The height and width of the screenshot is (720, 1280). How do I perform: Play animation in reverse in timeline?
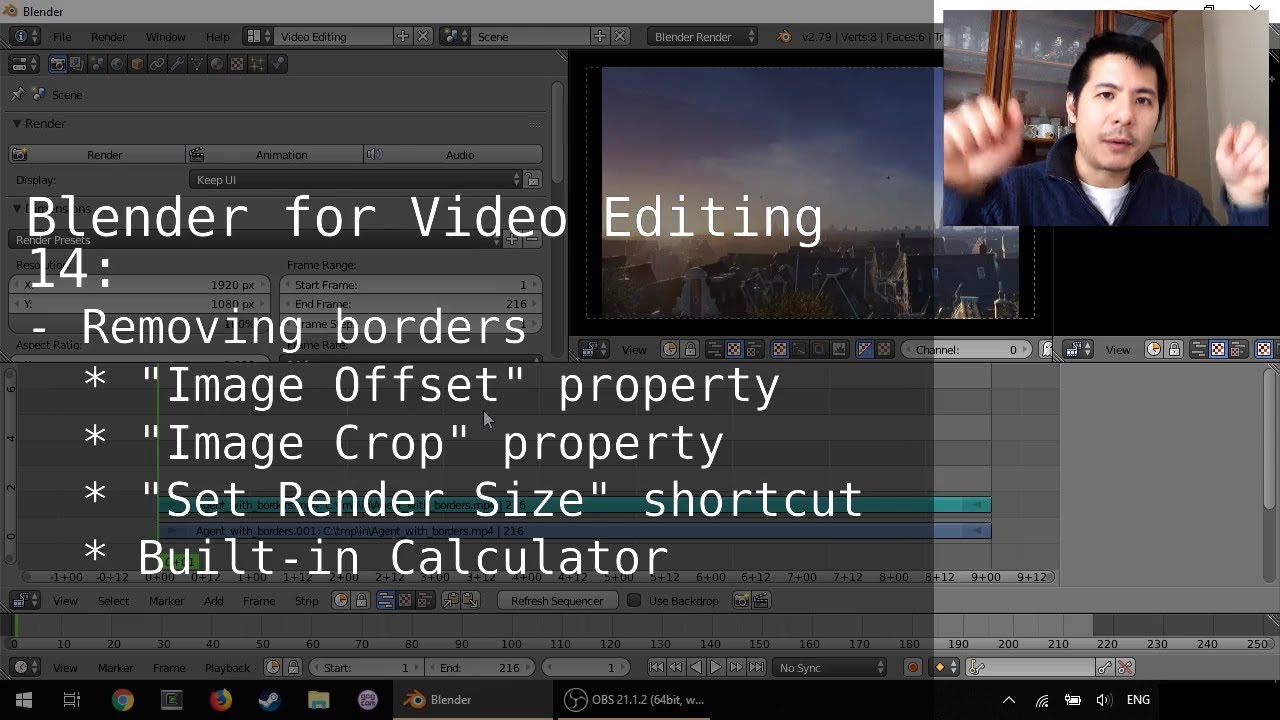coord(696,667)
